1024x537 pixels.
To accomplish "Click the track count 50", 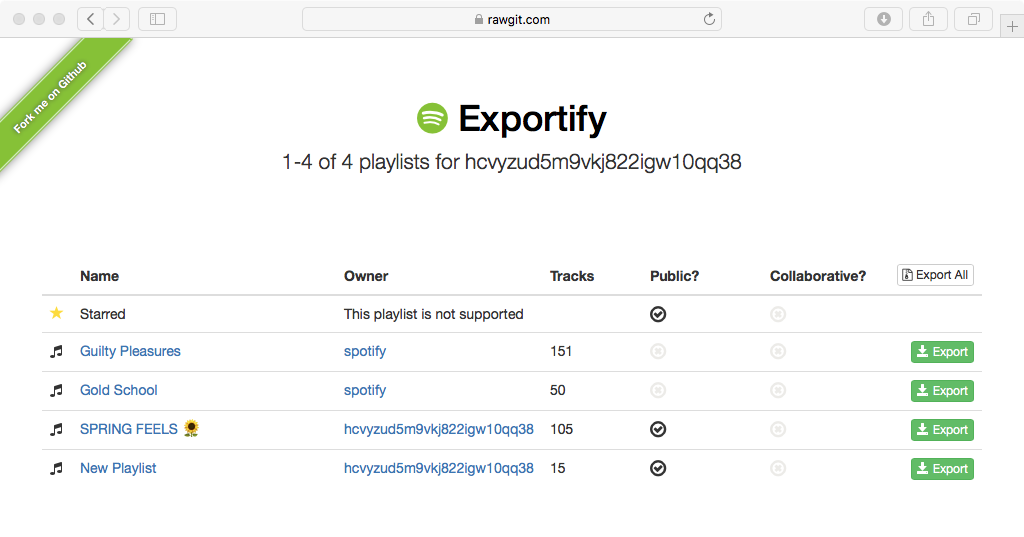I will tap(558, 391).
